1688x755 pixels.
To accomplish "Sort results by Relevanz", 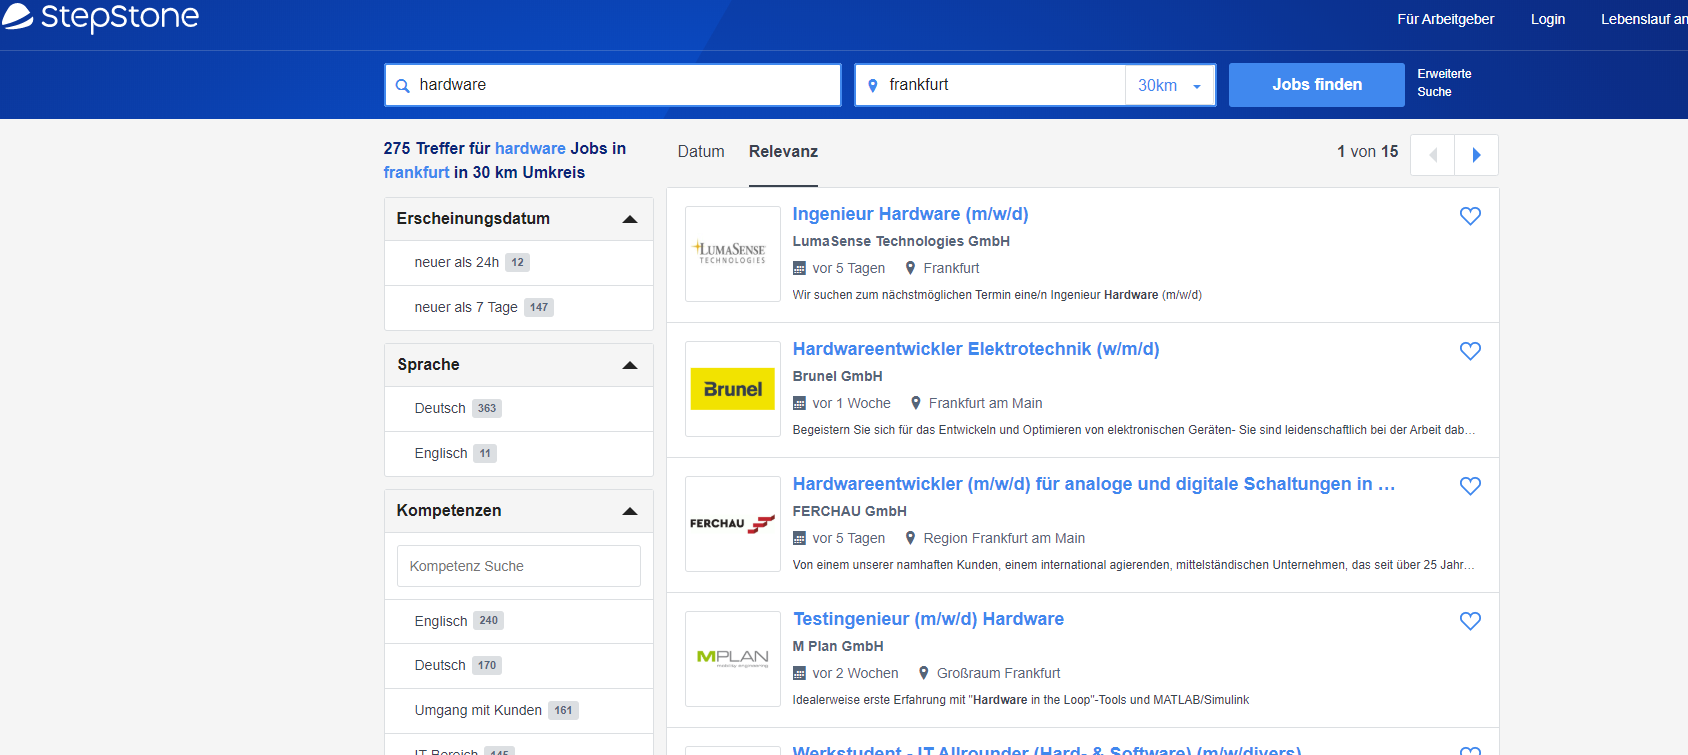I will pyautogui.click(x=783, y=152).
